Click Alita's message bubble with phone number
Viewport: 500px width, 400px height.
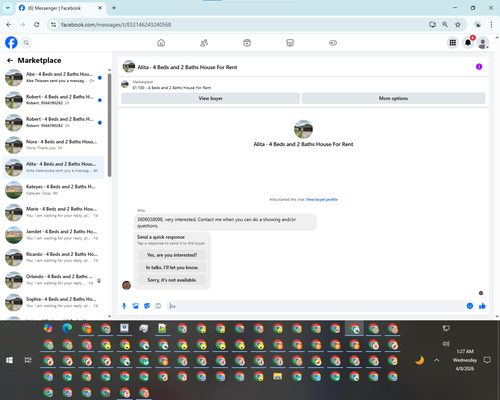[225, 222]
